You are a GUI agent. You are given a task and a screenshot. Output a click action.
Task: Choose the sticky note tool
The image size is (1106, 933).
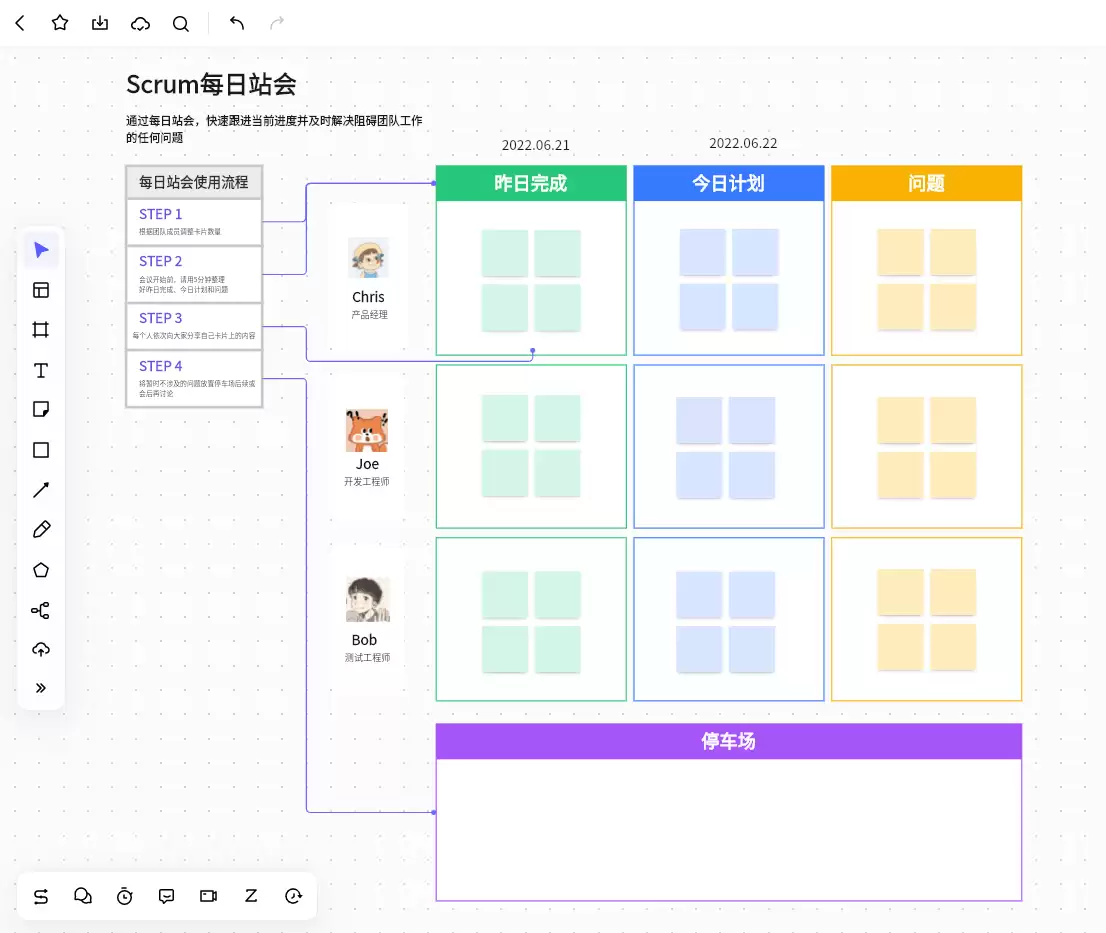tap(41, 410)
